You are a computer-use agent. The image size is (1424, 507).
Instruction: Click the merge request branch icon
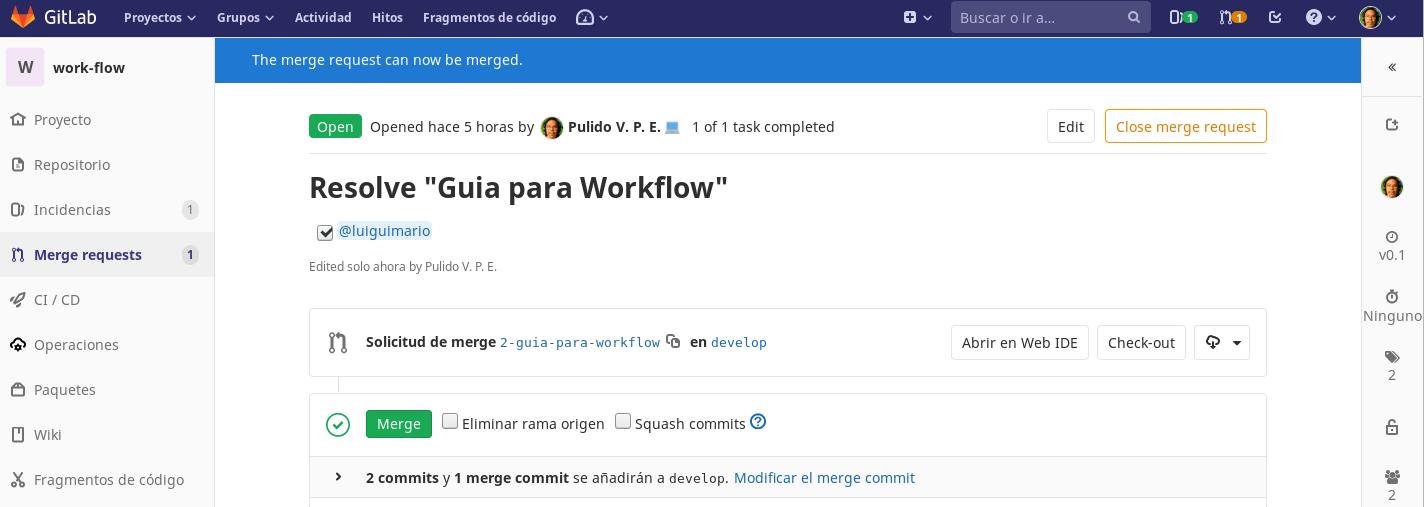[x=338, y=343]
